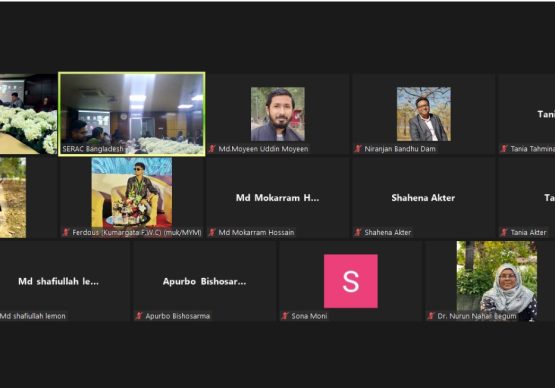
Task: Click muted mic icon beside Md Mokarram Hossain
Action: pyautogui.click(x=212, y=232)
